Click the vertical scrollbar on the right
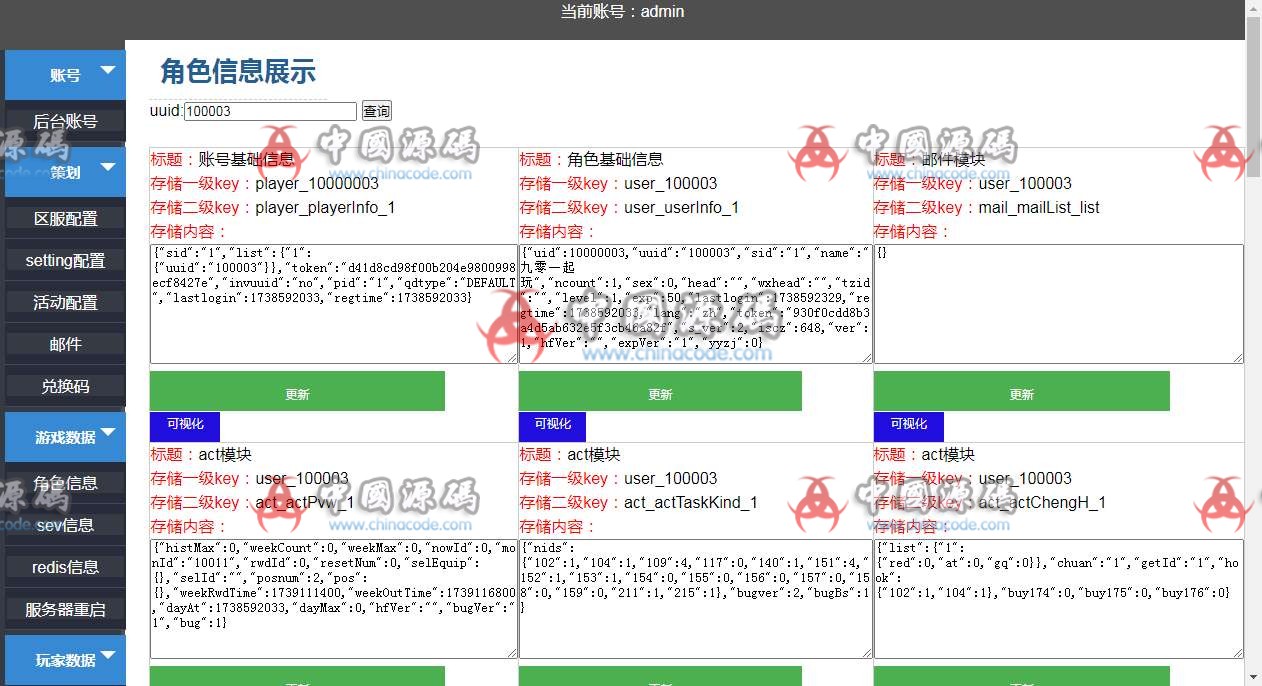Image resolution: width=1262 pixels, height=686 pixels. 1254,60
